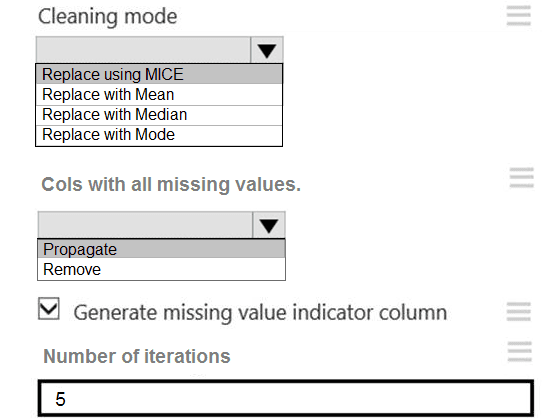544x420 pixels.
Task: Open the Cols with all missing values dropdown arrow
Action: (x=269, y=225)
